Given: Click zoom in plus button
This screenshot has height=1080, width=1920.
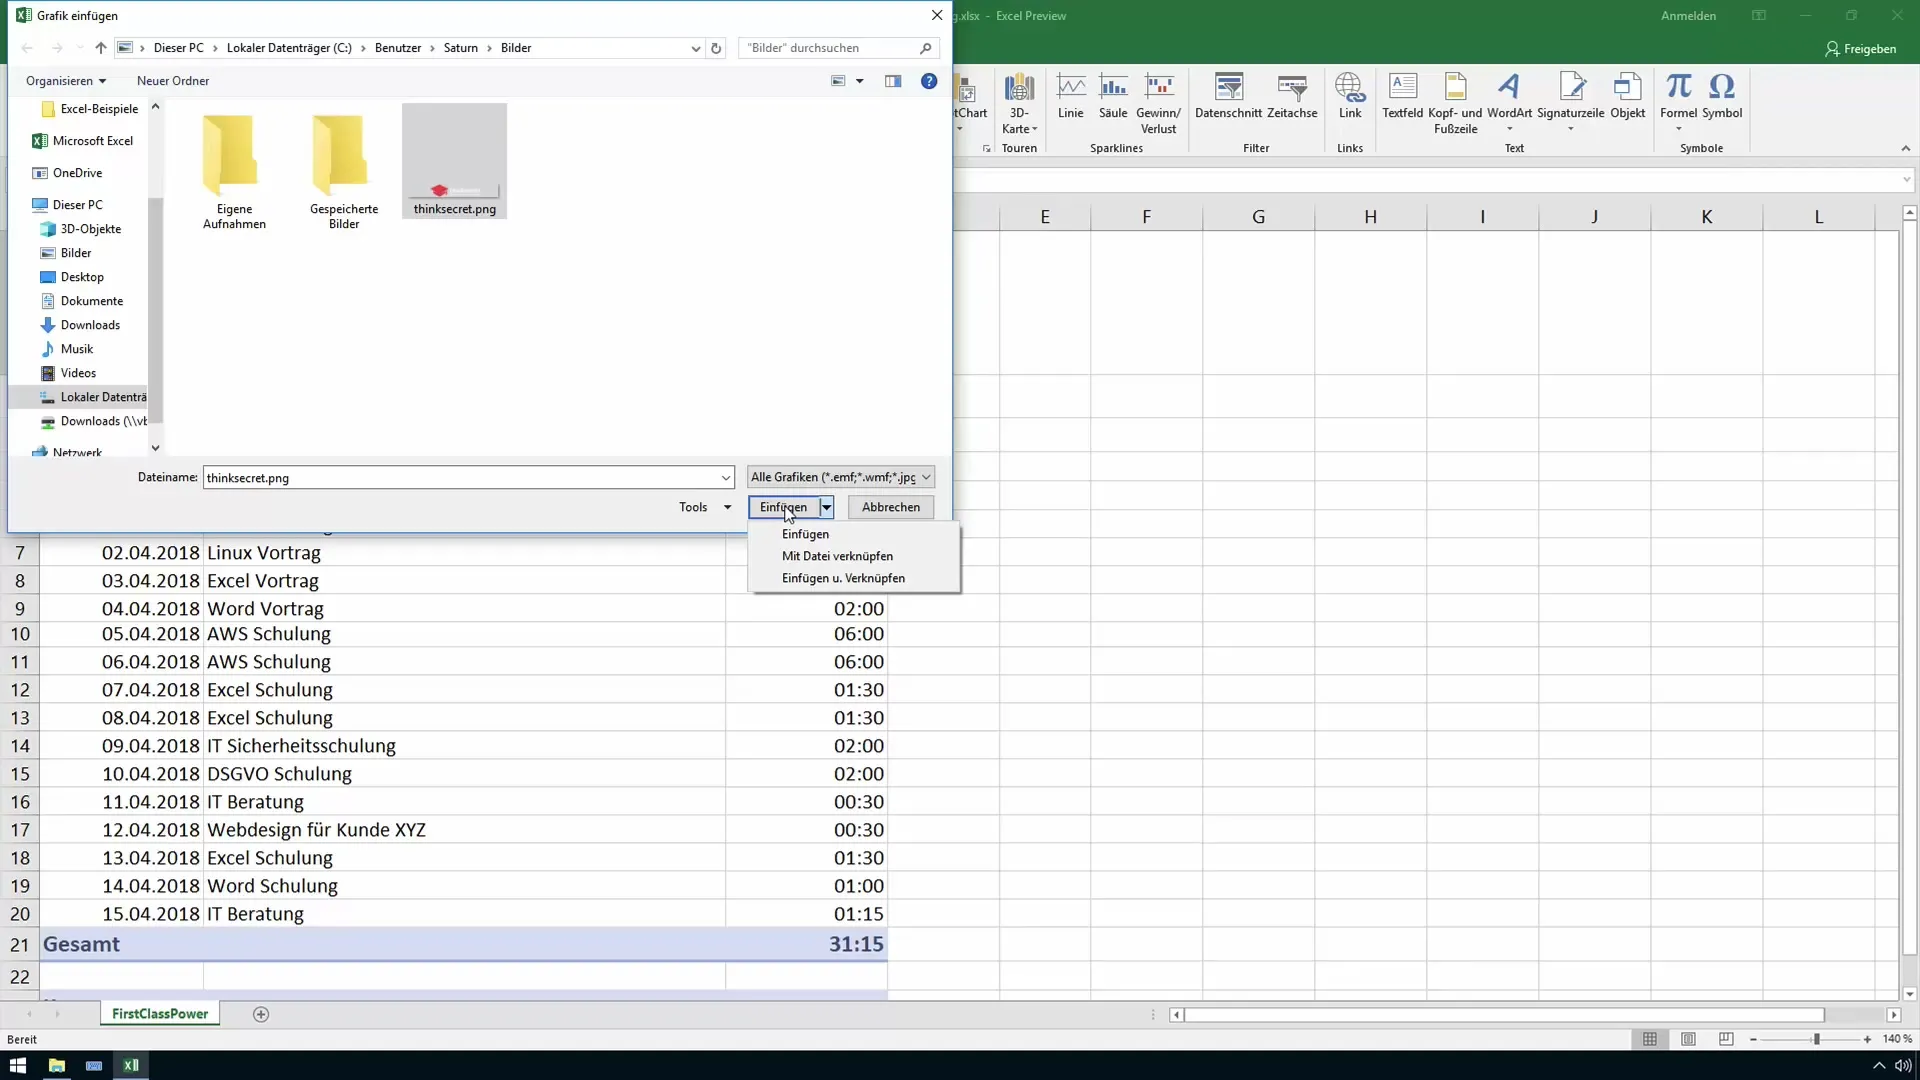Looking at the screenshot, I should tap(1867, 1040).
